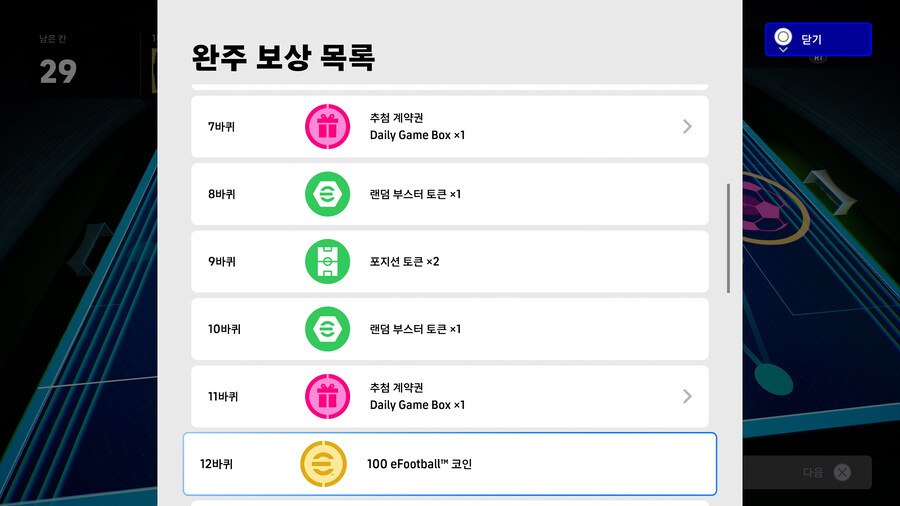Click the 8바퀴 random booster token icon

click(327, 194)
